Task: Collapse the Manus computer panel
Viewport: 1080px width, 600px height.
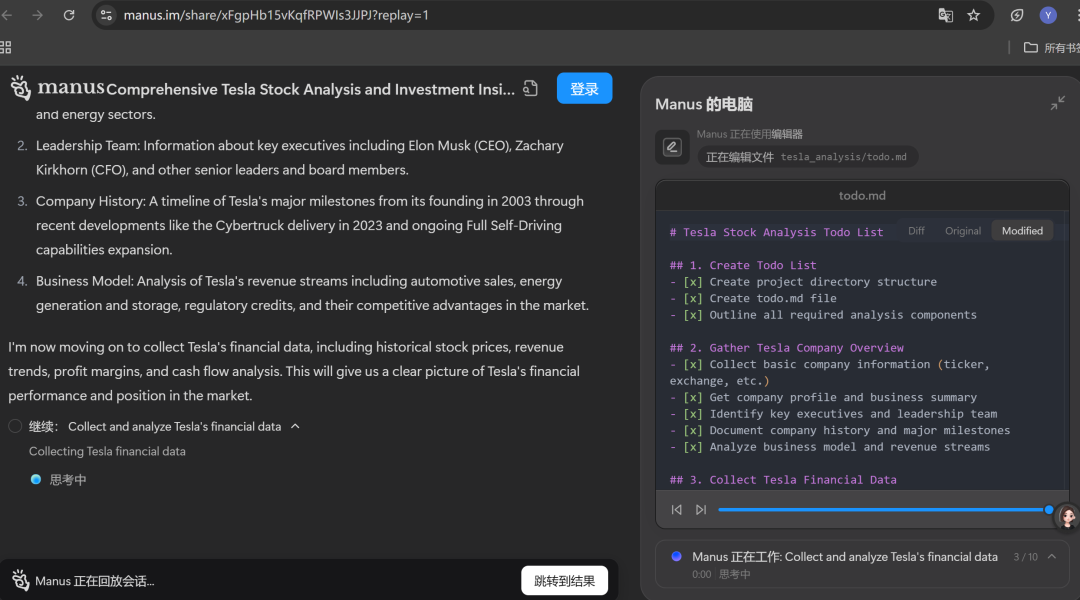Action: pos(1057,104)
